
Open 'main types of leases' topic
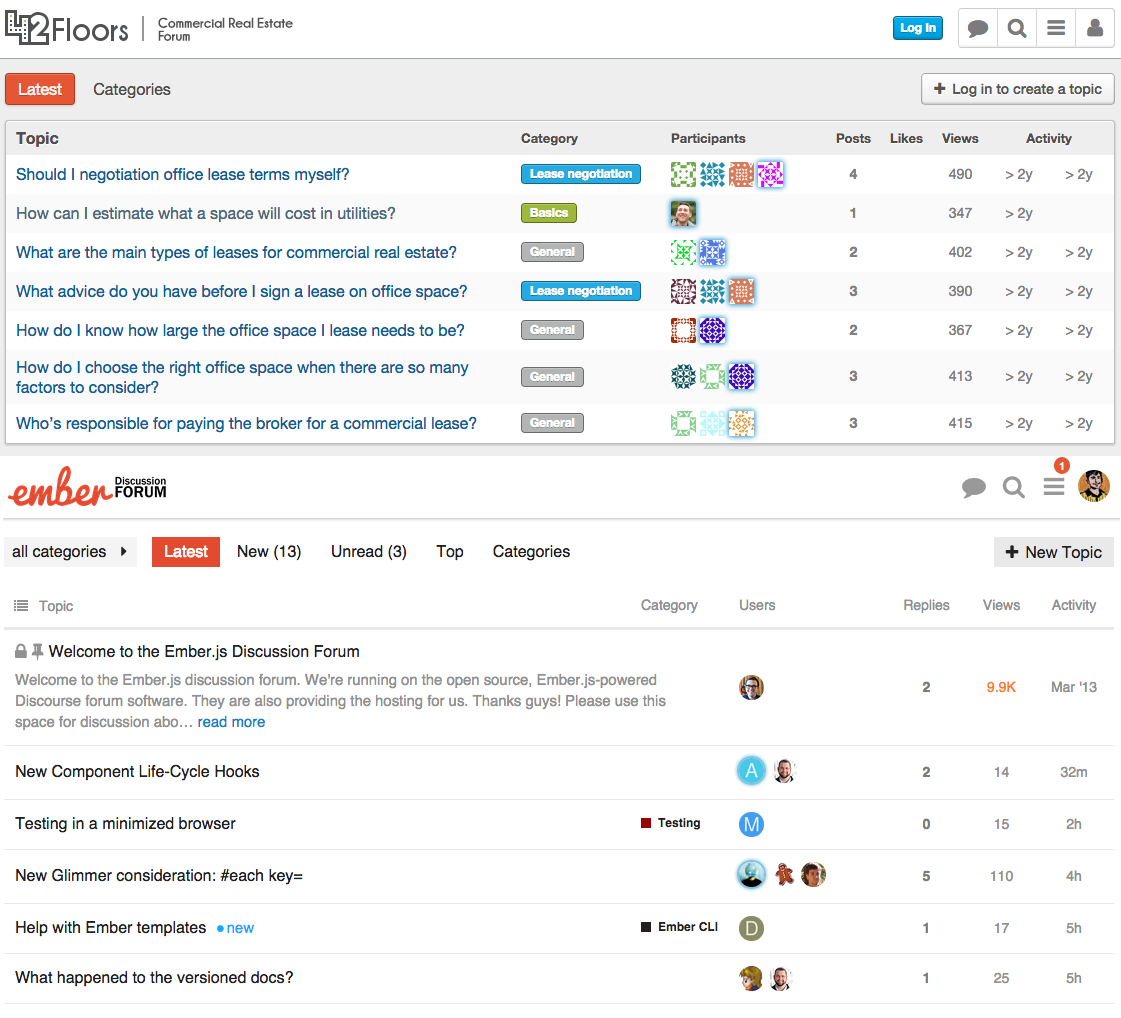(236, 252)
